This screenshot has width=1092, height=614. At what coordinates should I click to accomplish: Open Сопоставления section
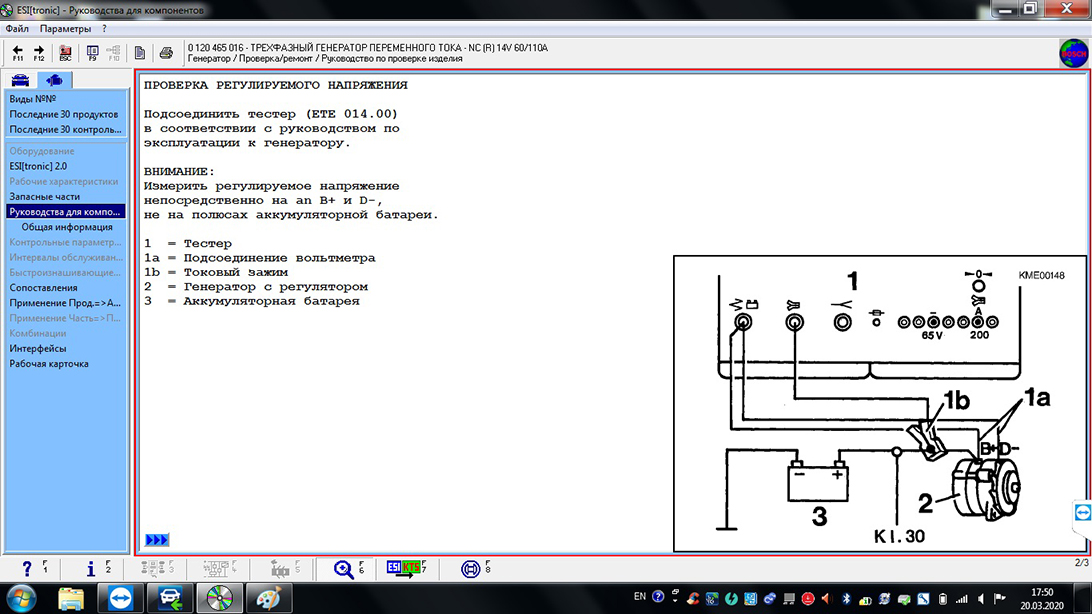pos(43,288)
